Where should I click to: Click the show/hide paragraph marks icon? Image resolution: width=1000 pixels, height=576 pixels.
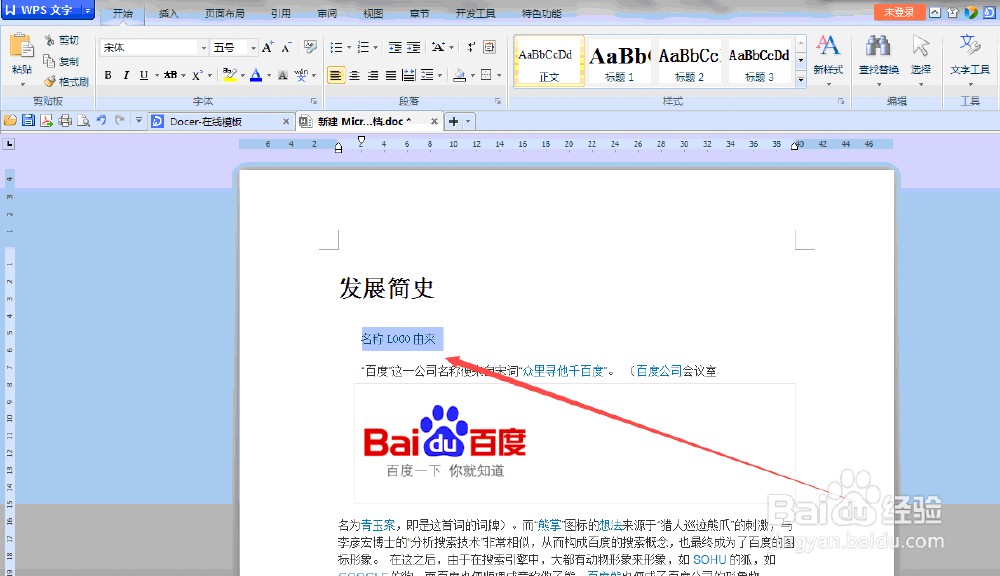[471, 47]
